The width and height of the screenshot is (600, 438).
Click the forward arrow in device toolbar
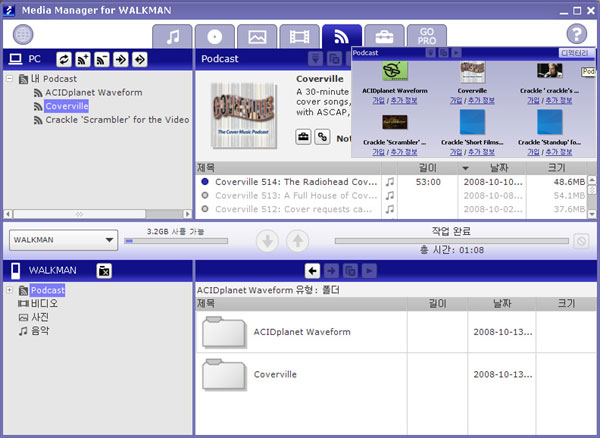point(331,271)
